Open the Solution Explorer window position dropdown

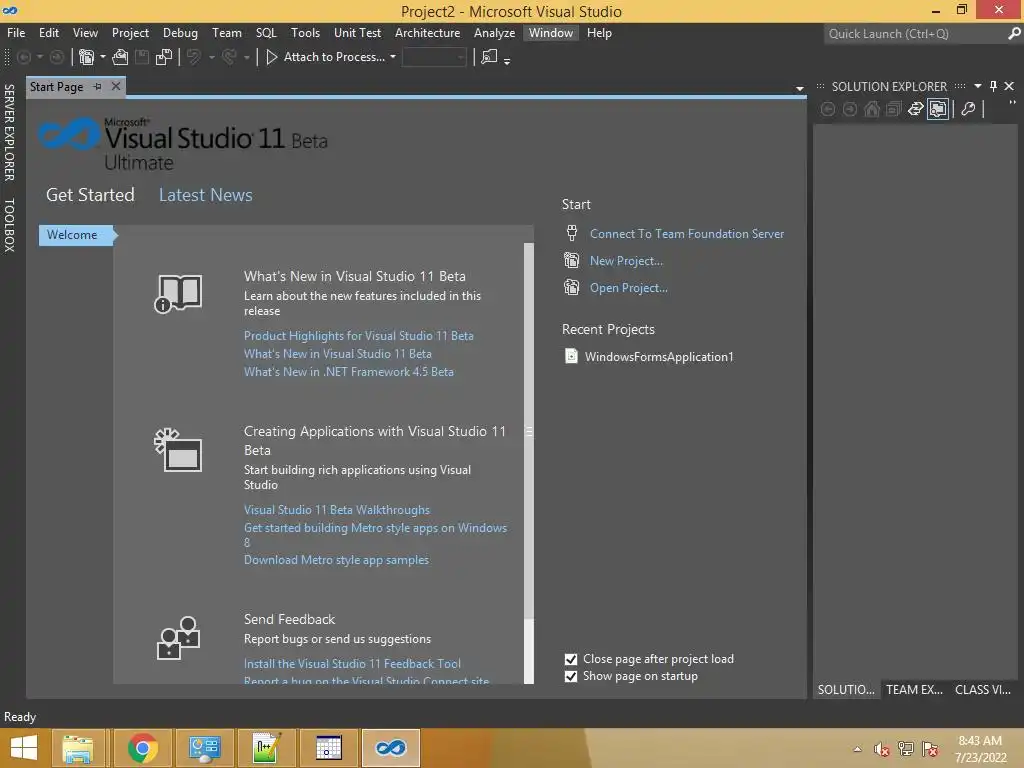point(978,86)
